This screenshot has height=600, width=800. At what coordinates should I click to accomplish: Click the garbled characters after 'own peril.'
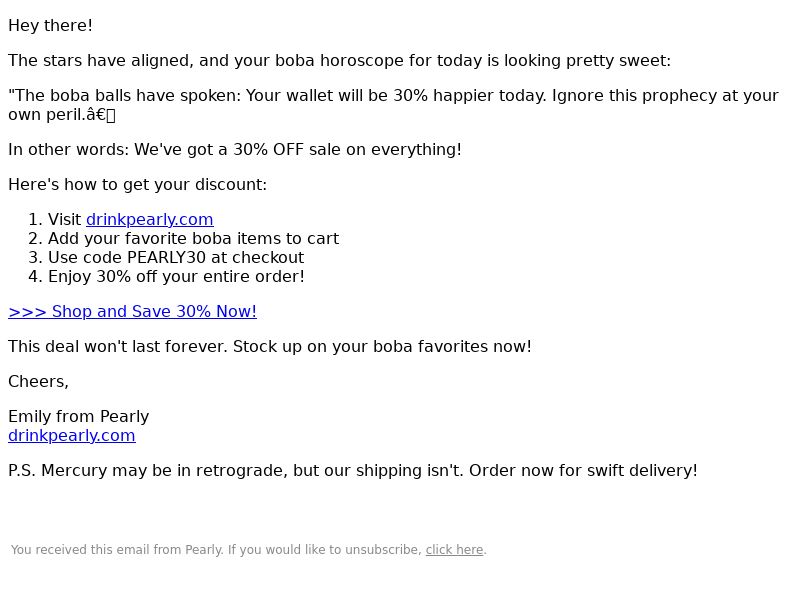101,115
